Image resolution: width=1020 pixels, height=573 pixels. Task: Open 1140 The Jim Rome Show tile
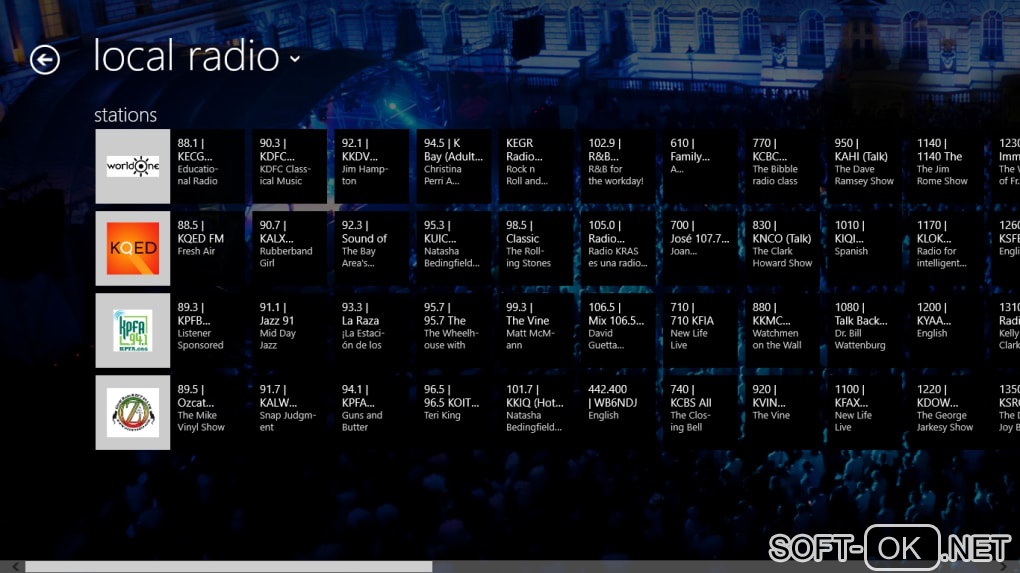click(946, 167)
